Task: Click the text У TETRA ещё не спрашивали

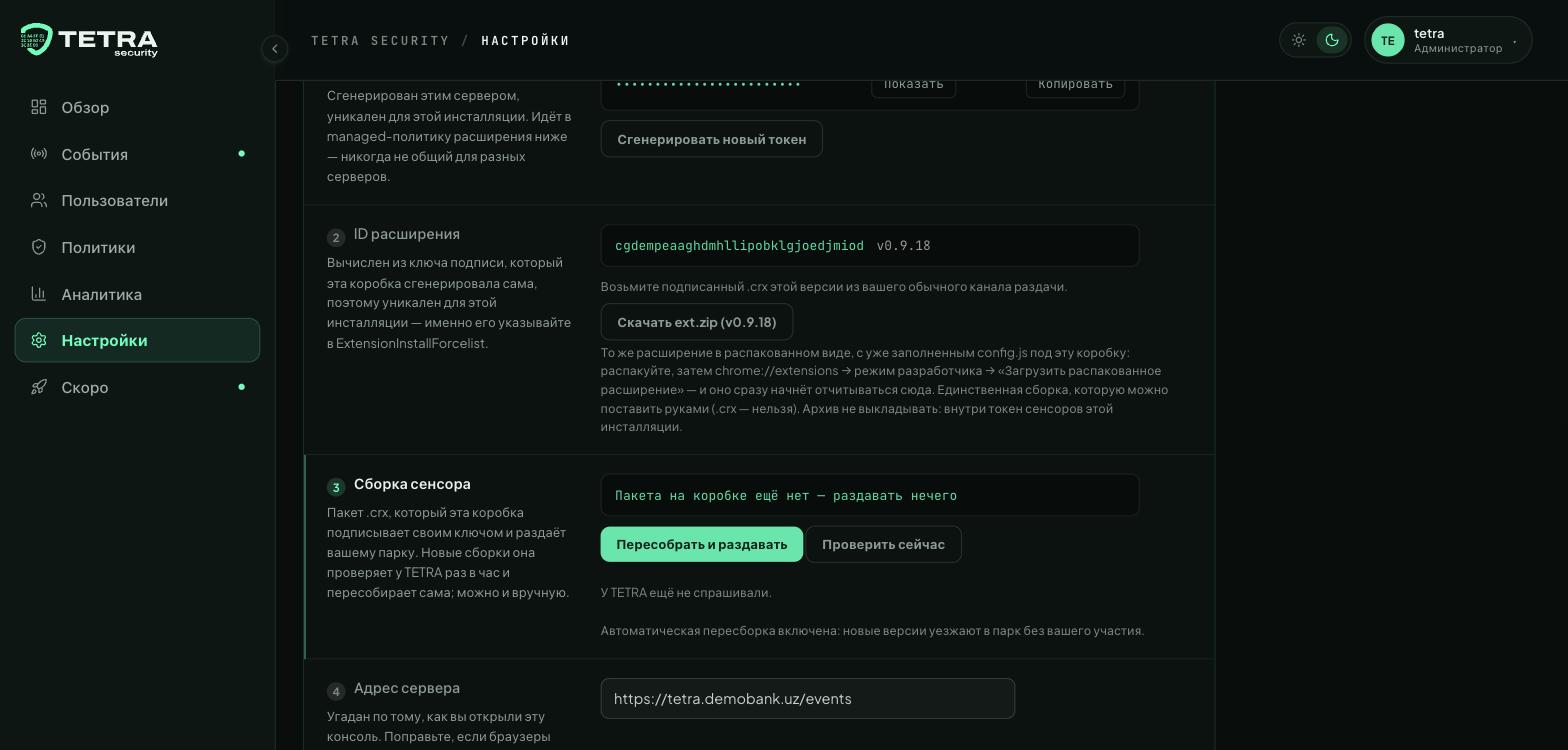Action: tap(686, 593)
